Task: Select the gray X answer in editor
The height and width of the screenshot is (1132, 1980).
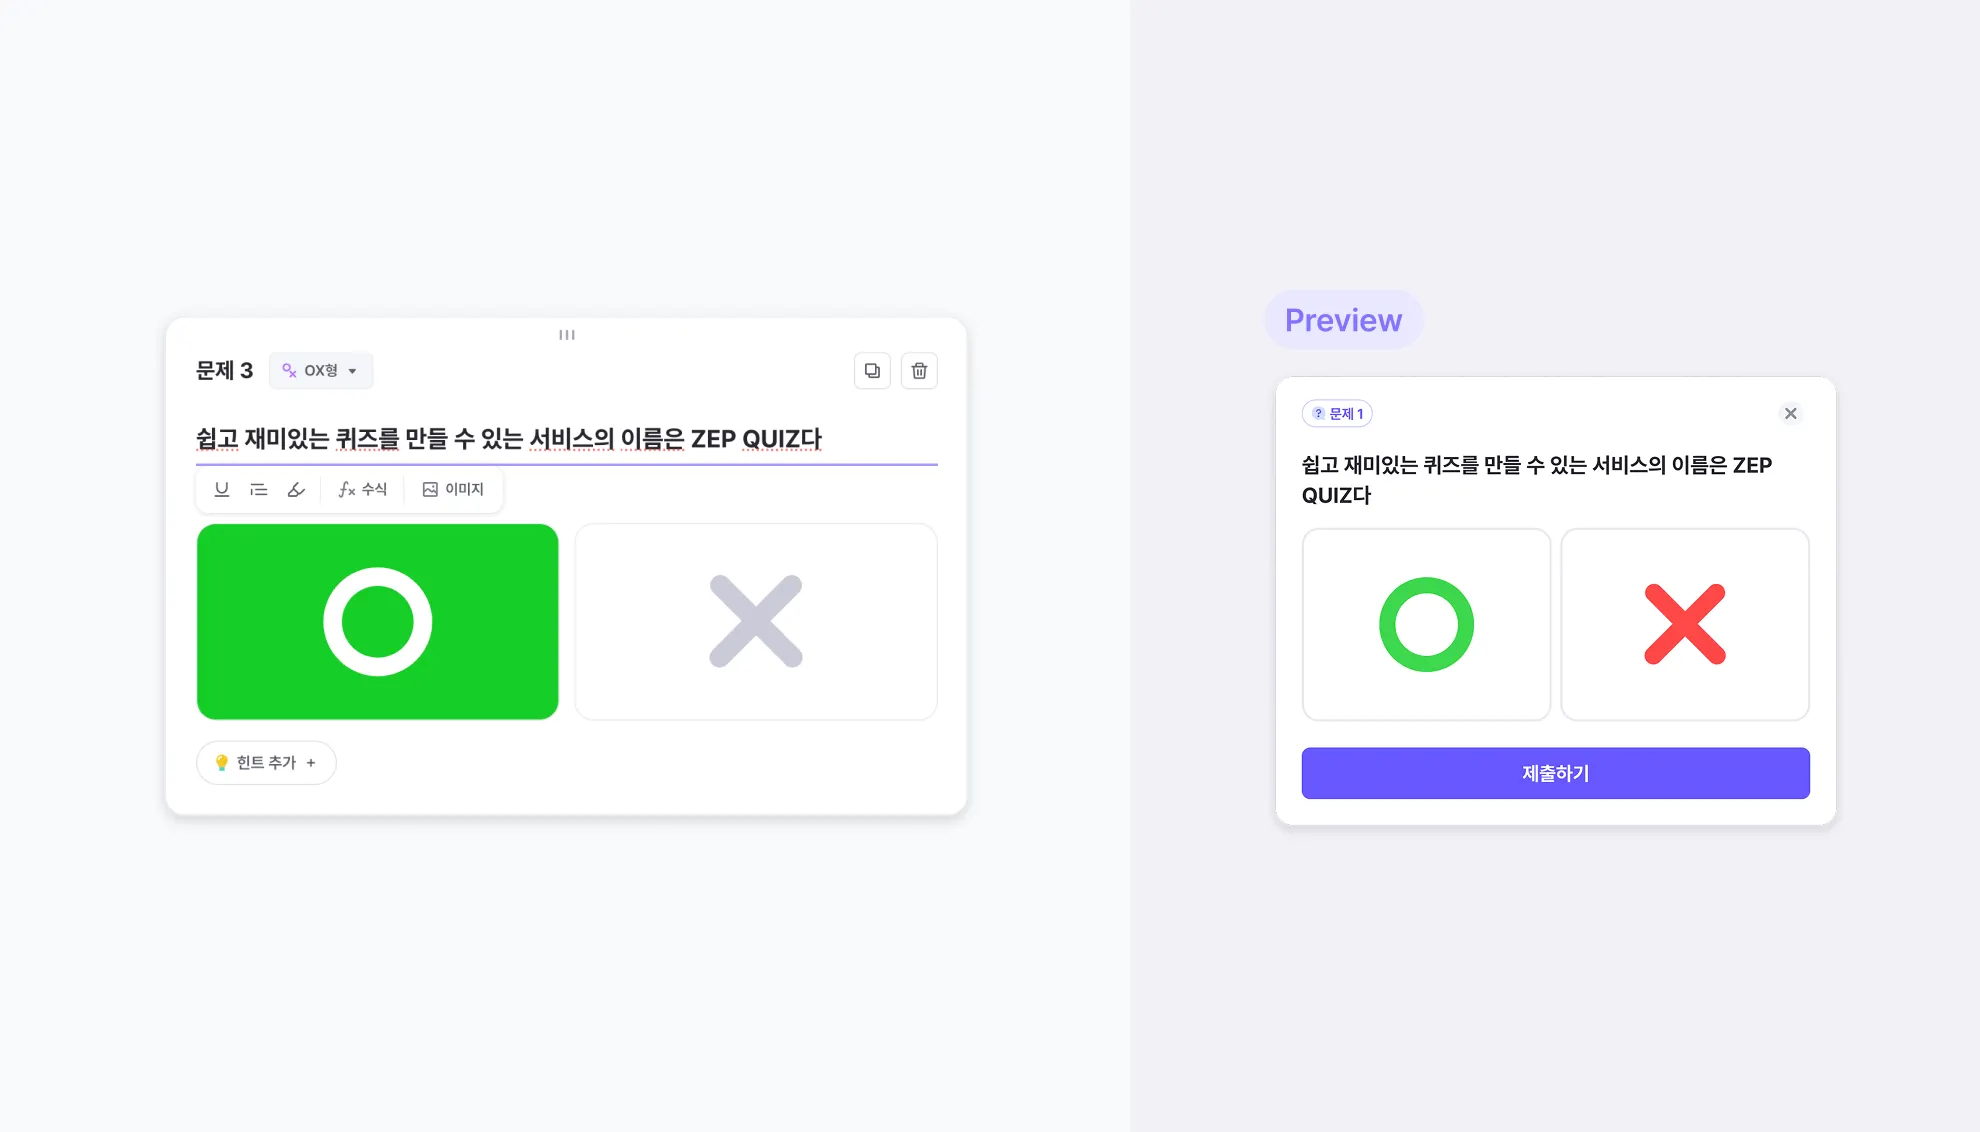Action: (756, 621)
